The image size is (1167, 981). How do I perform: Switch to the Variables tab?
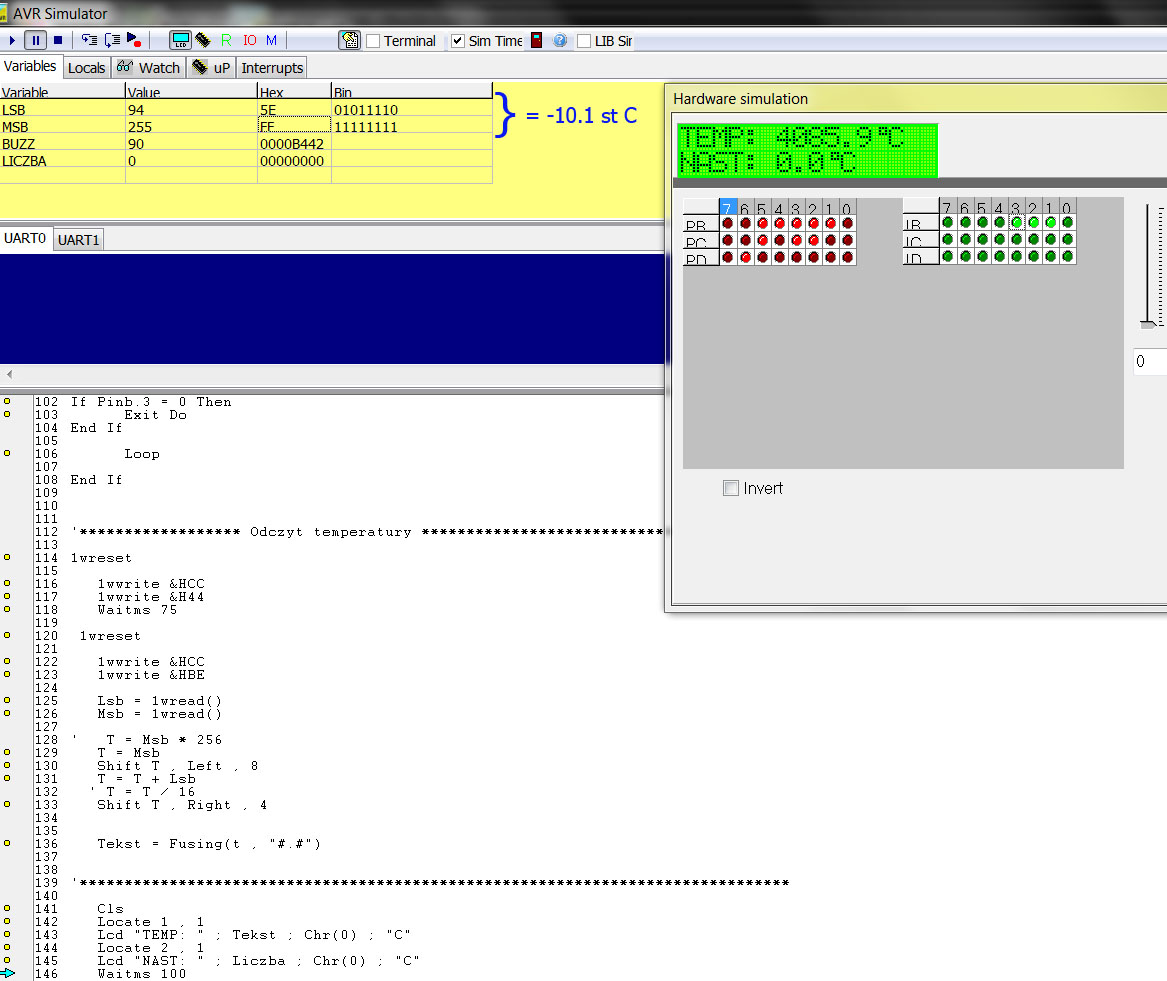(30, 66)
